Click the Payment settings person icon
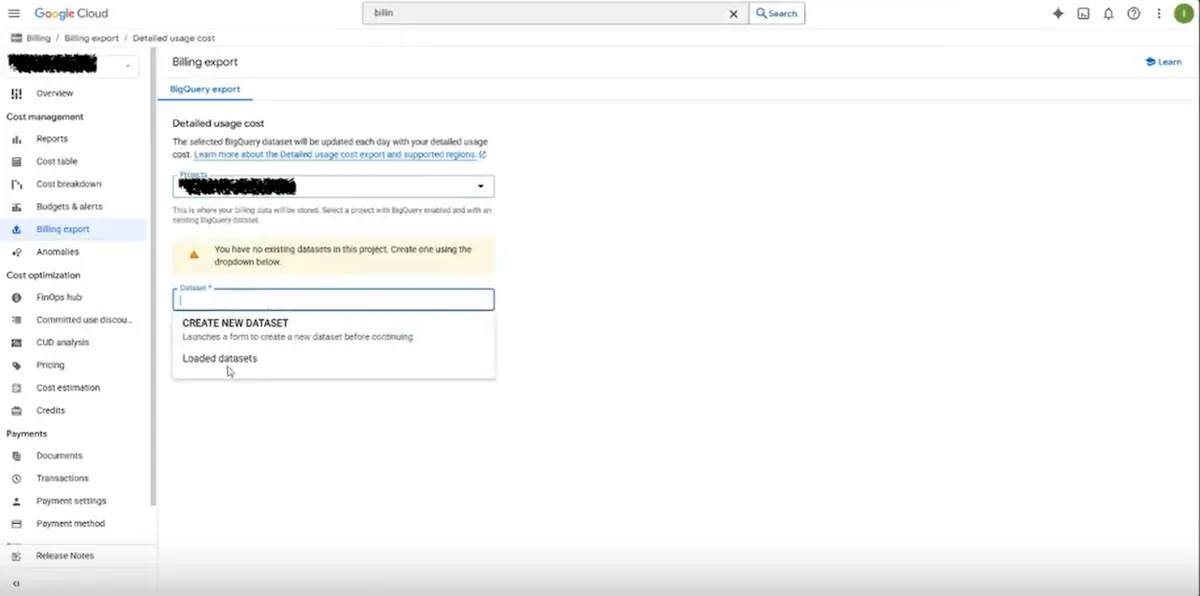Screen dimensions: 1200x596 [16, 501]
